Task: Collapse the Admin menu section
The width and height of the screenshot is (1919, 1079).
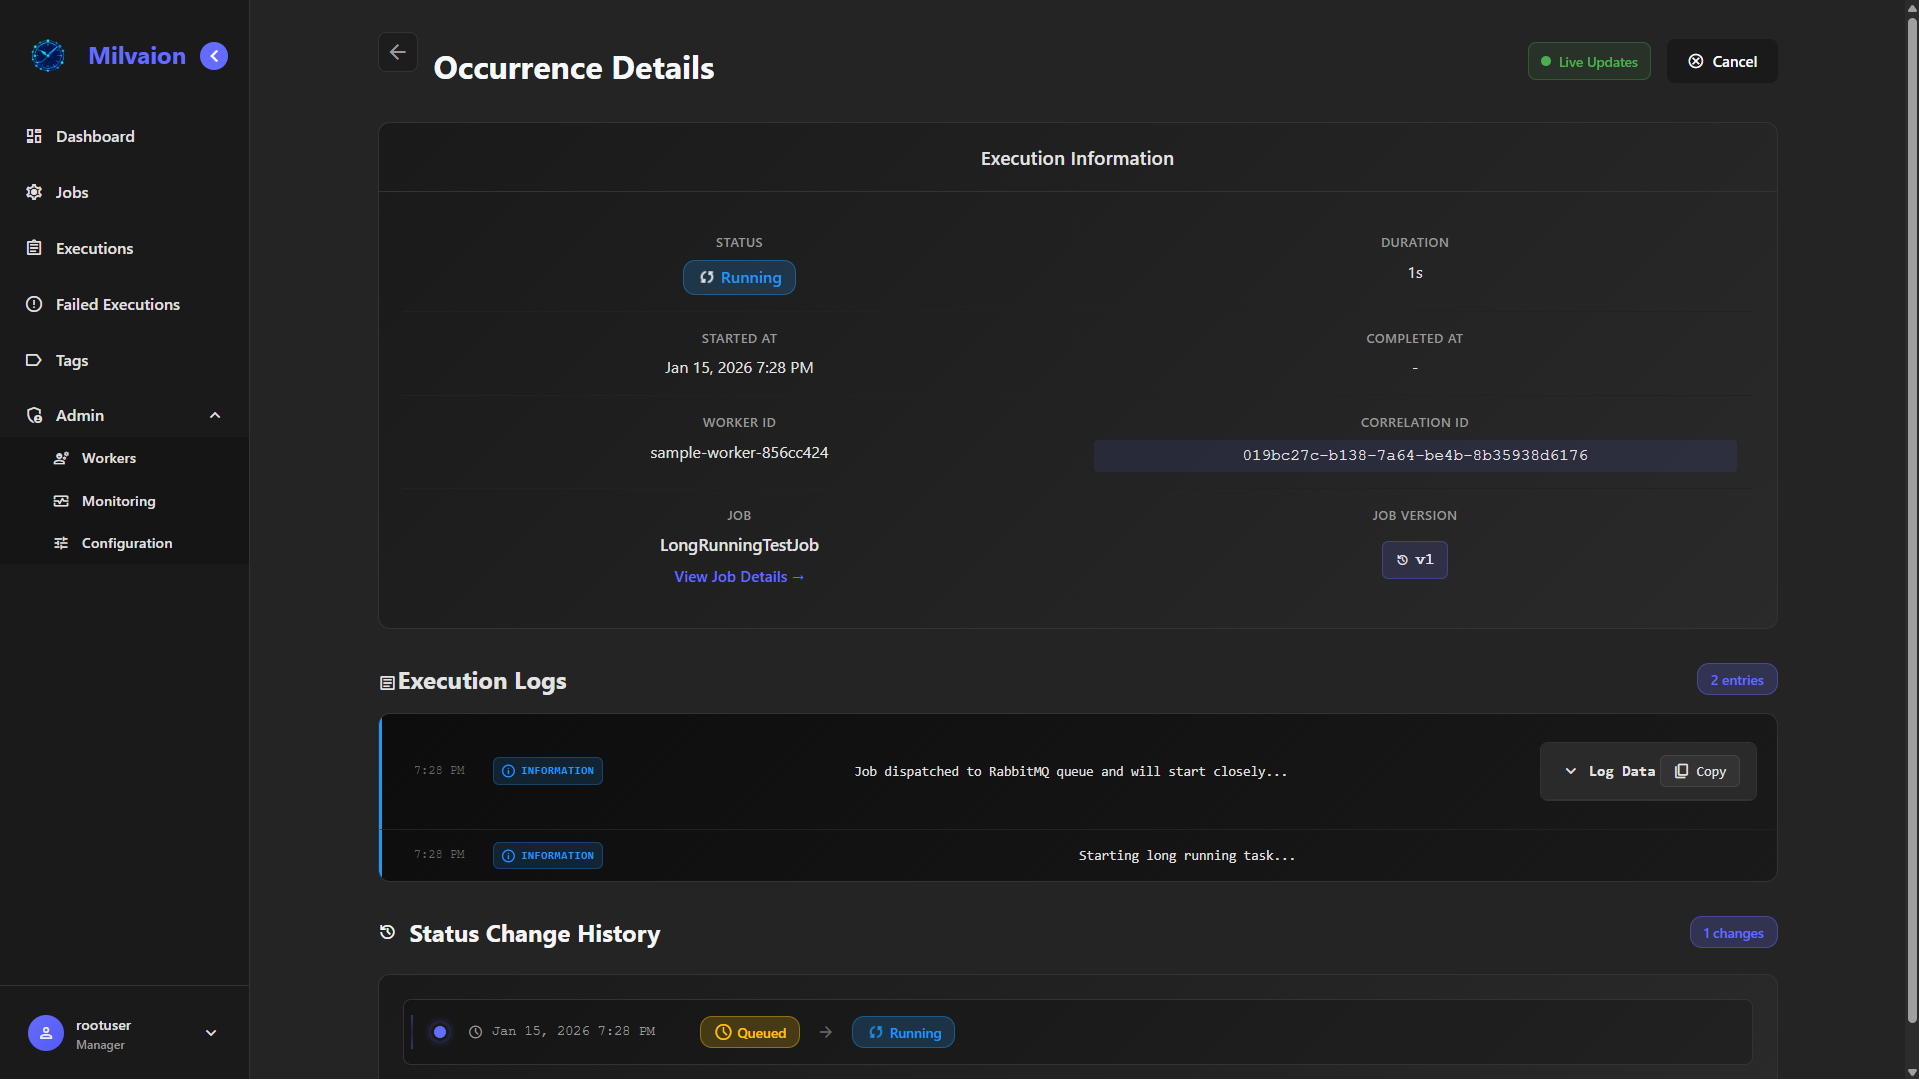Action: [x=214, y=416]
